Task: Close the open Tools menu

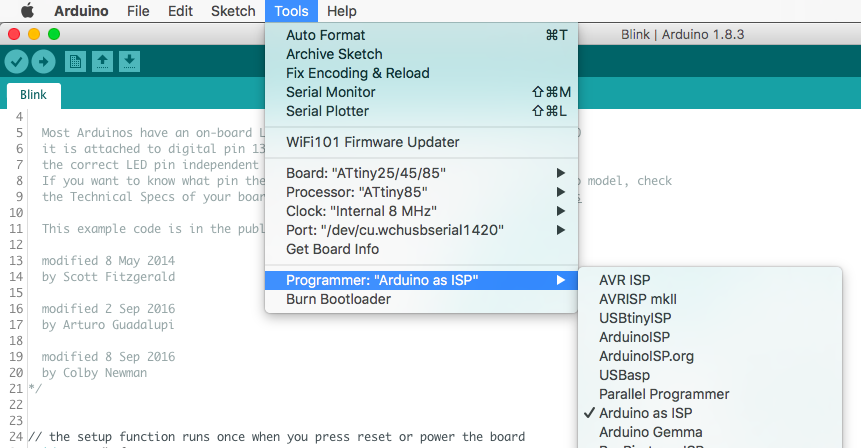Action: pyautogui.click(x=291, y=11)
